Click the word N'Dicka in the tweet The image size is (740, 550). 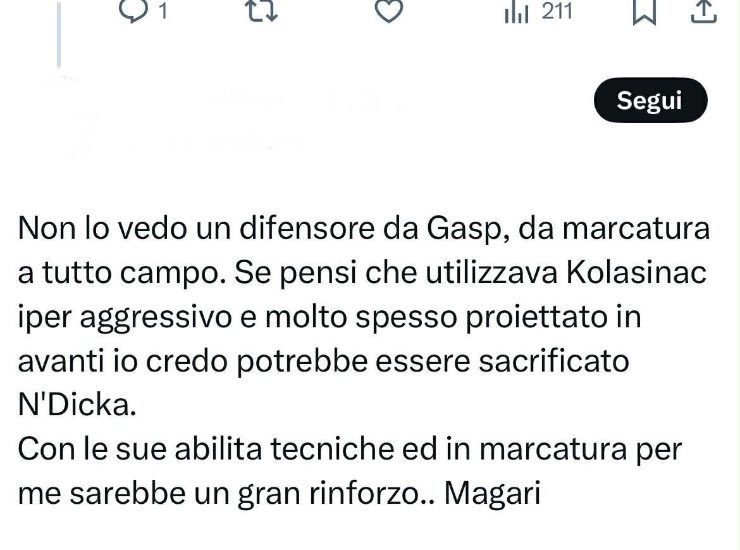pyautogui.click(x=77, y=405)
